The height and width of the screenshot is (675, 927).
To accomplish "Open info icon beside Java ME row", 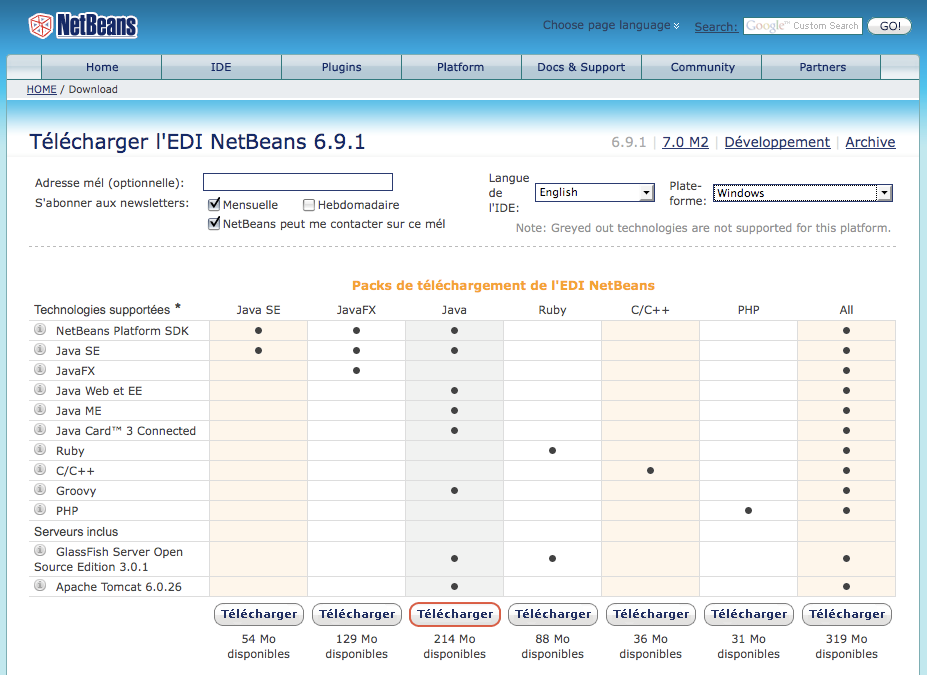I will click(x=40, y=410).
